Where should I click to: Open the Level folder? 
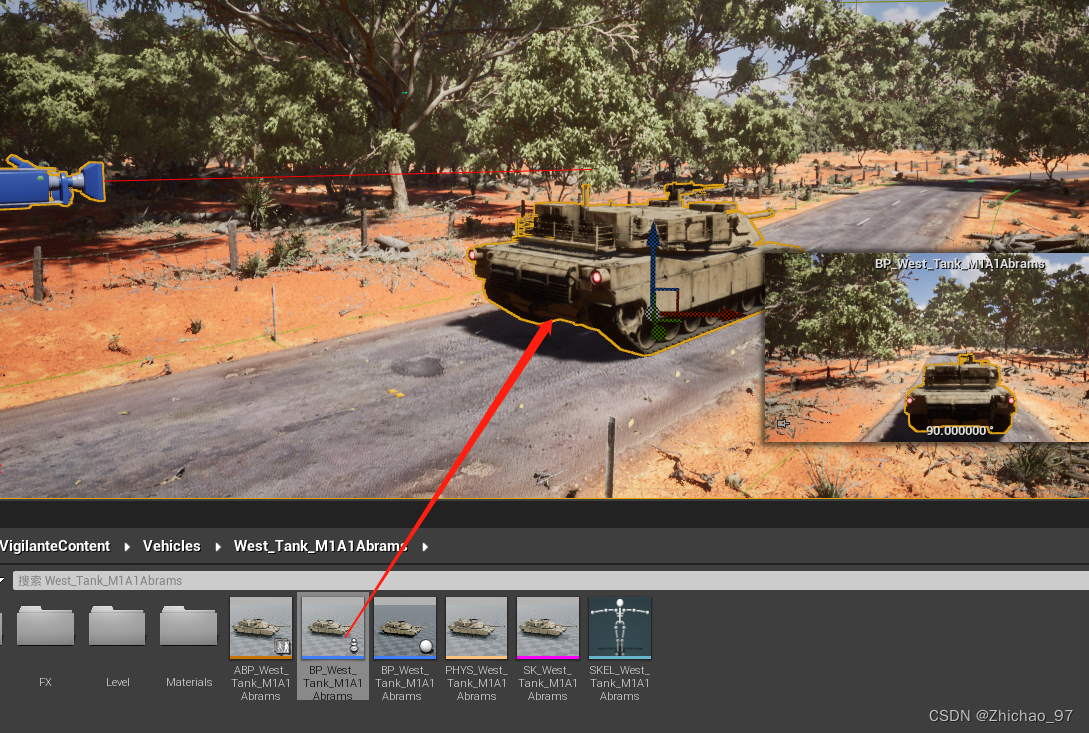coord(117,626)
